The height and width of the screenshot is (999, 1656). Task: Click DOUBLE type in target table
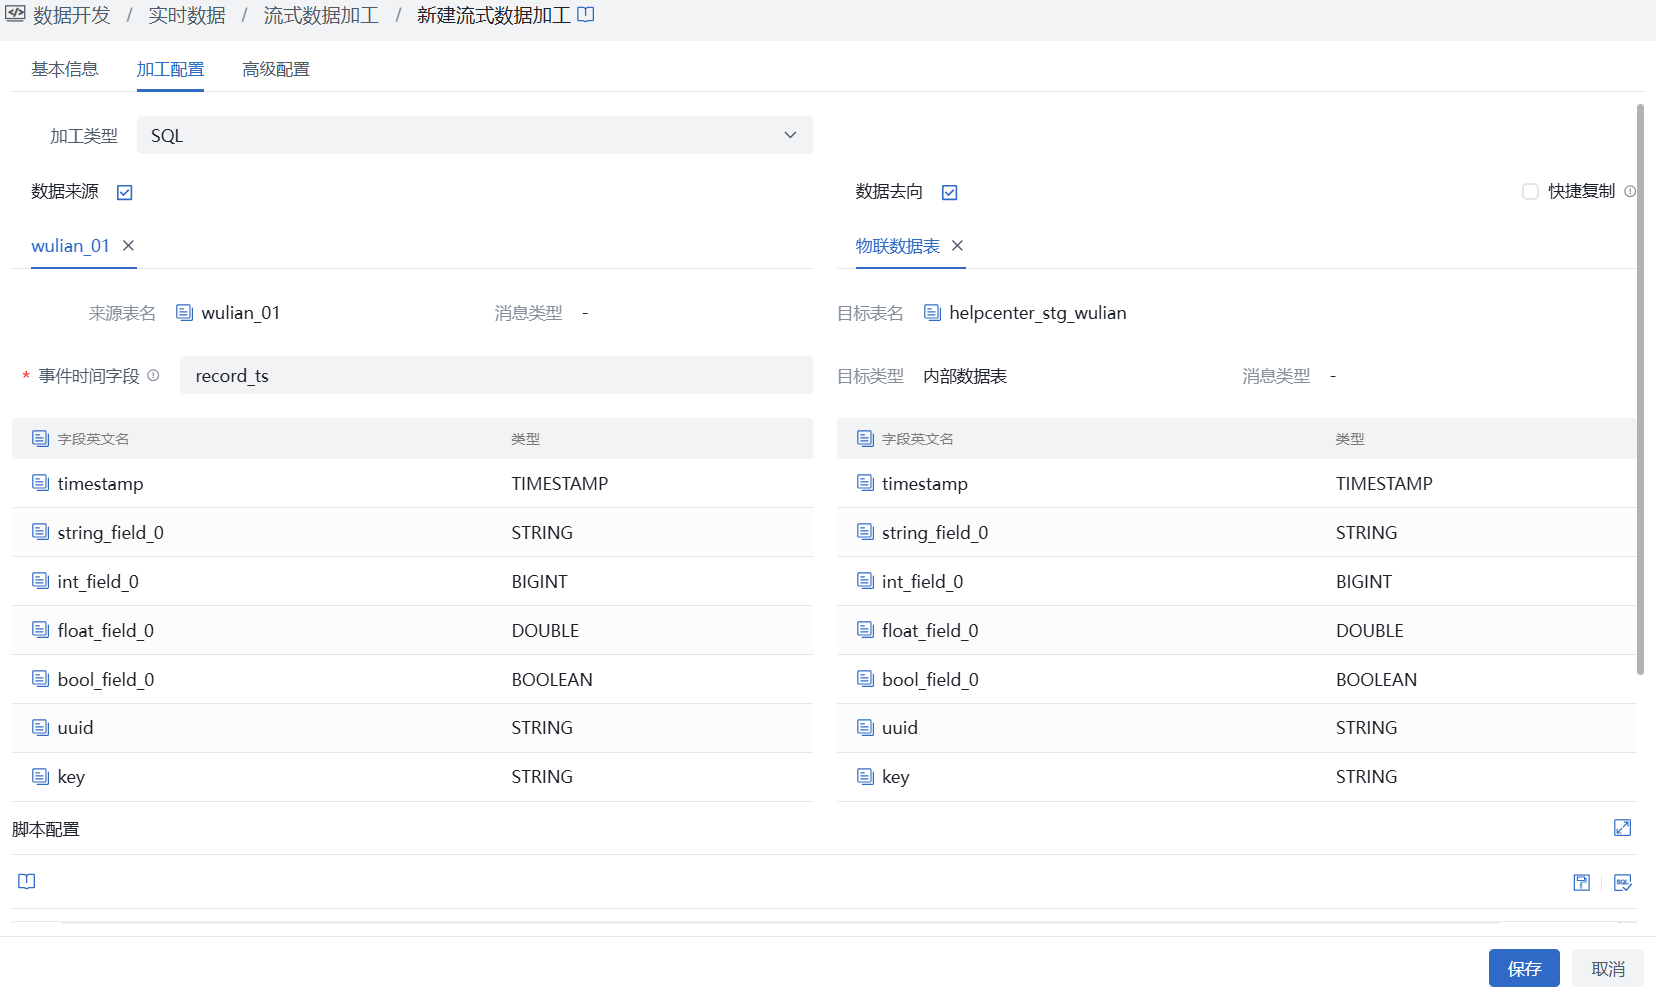(x=1370, y=630)
